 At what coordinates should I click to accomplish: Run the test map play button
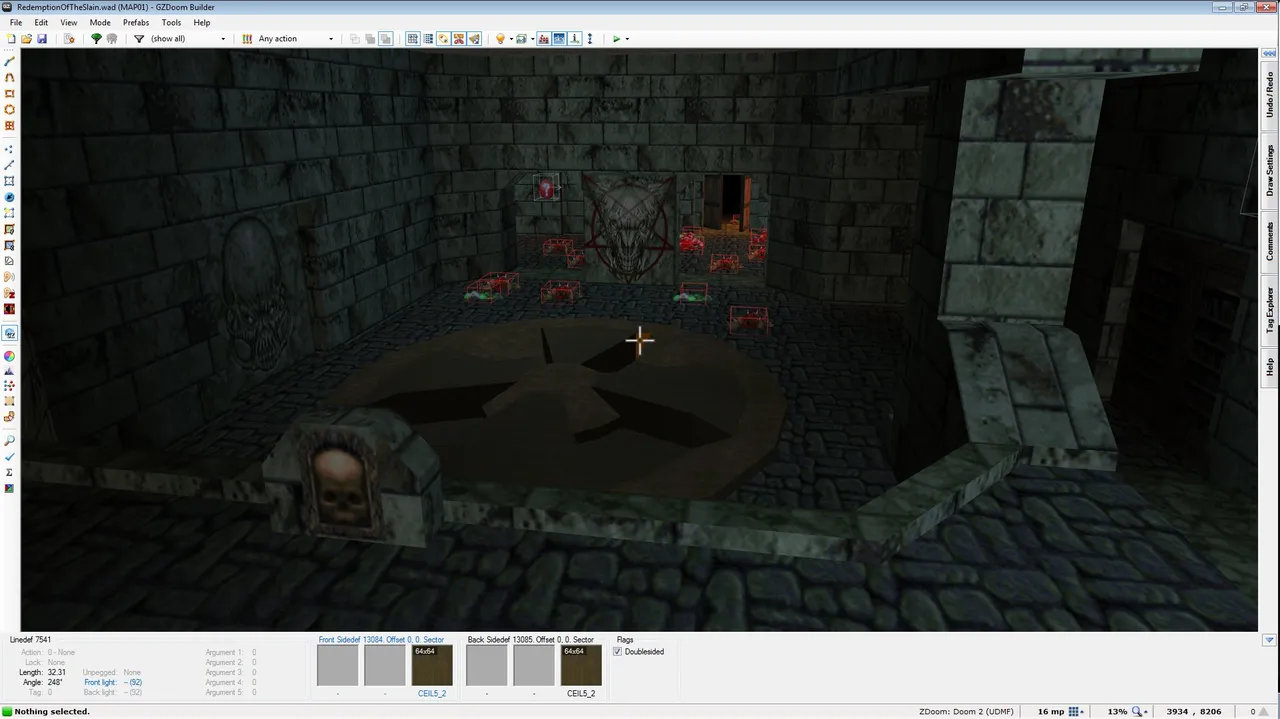[617, 39]
